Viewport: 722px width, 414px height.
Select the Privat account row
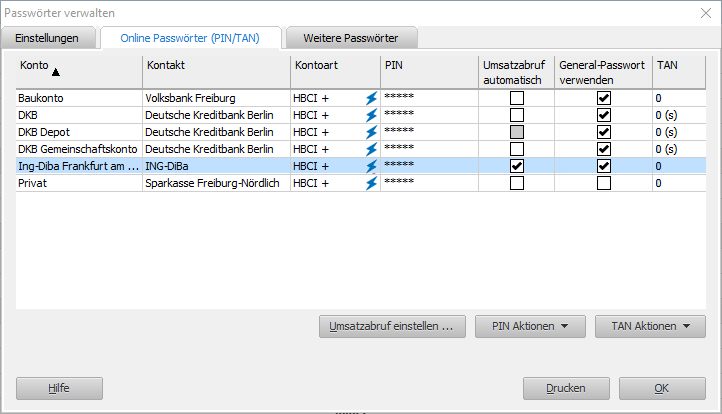[x=80, y=183]
